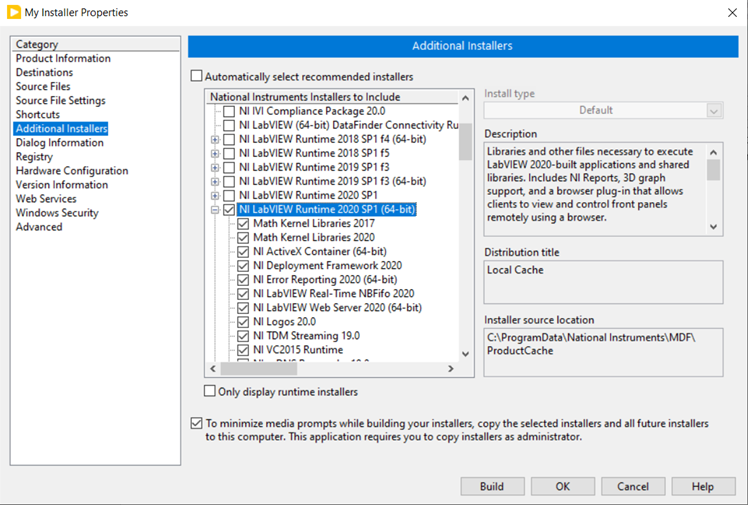Click Description box scroll up arrow

[714, 153]
